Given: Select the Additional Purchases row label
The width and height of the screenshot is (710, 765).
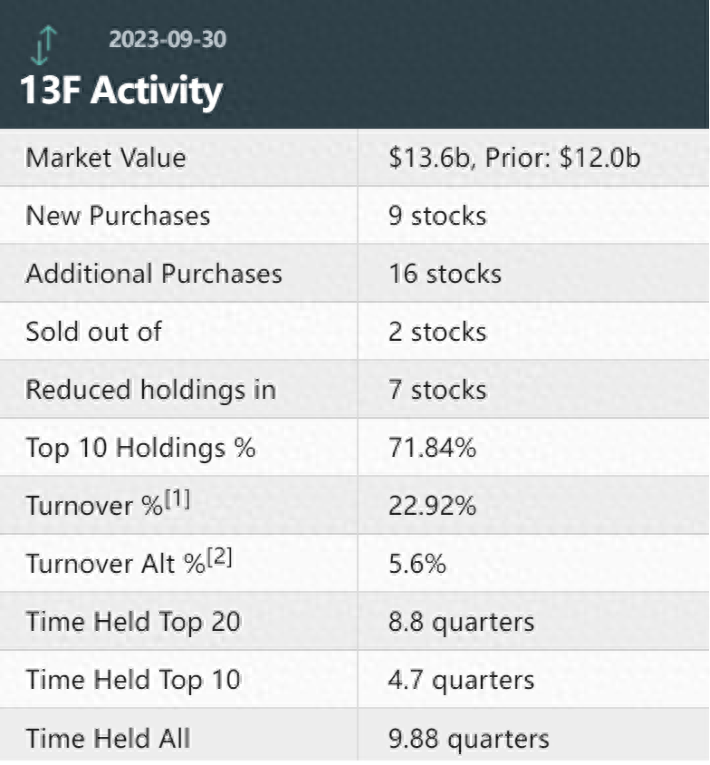Looking at the screenshot, I should coord(154,274).
